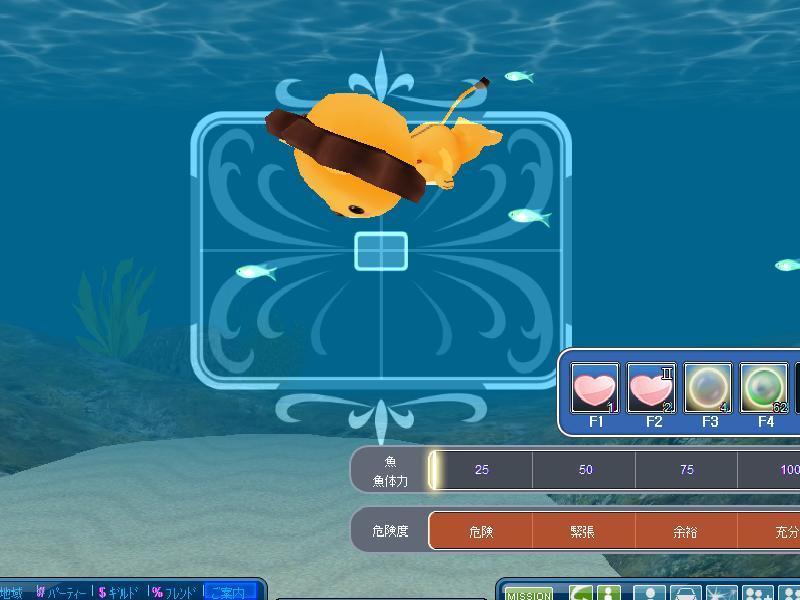Click the green arrow icon beside MISSION
This screenshot has height=600, width=800.
(581, 594)
